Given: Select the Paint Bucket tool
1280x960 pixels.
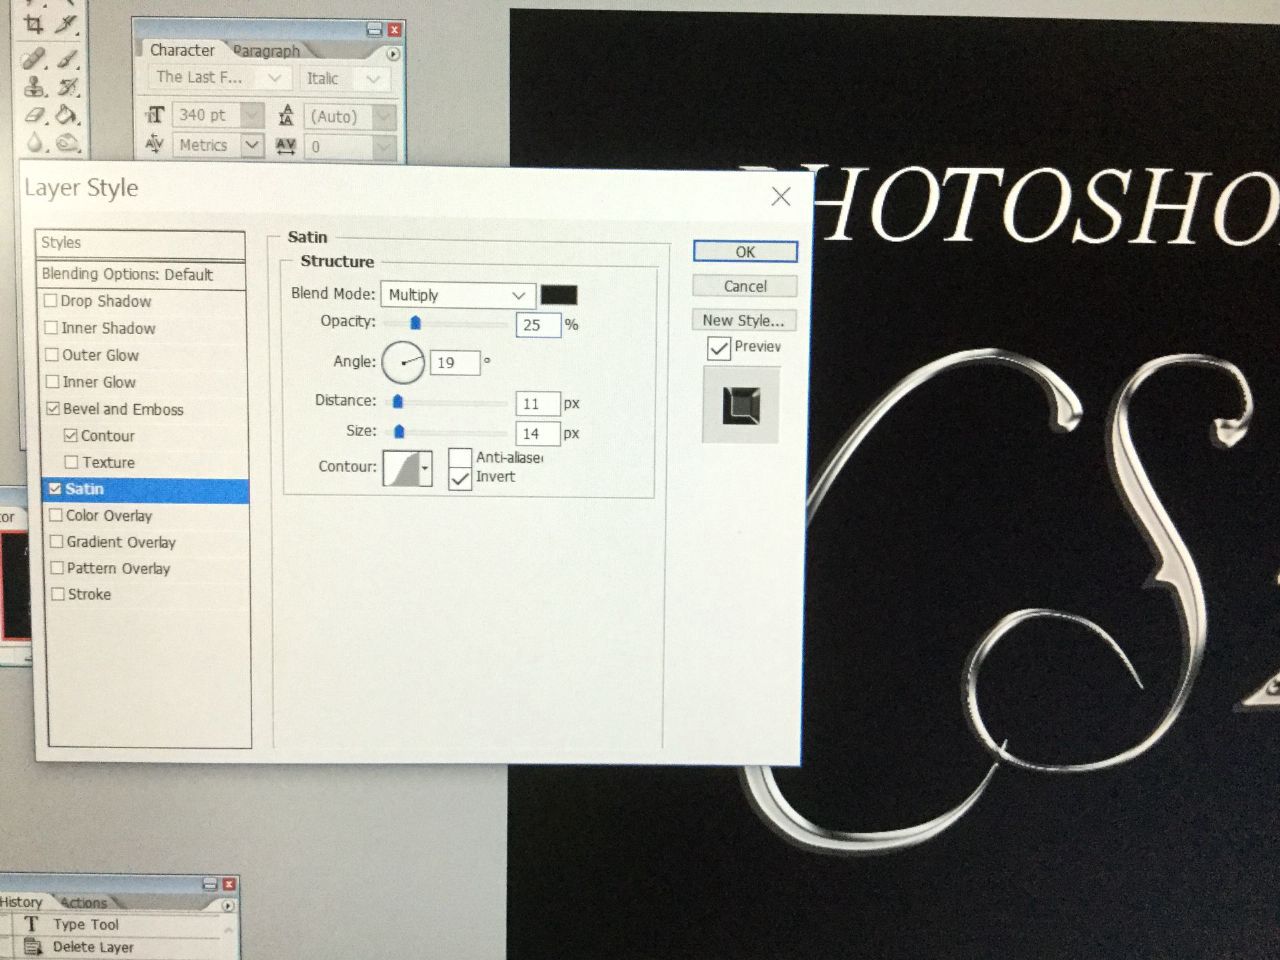Looking at the screenshot, I should (x=67, y=114).
